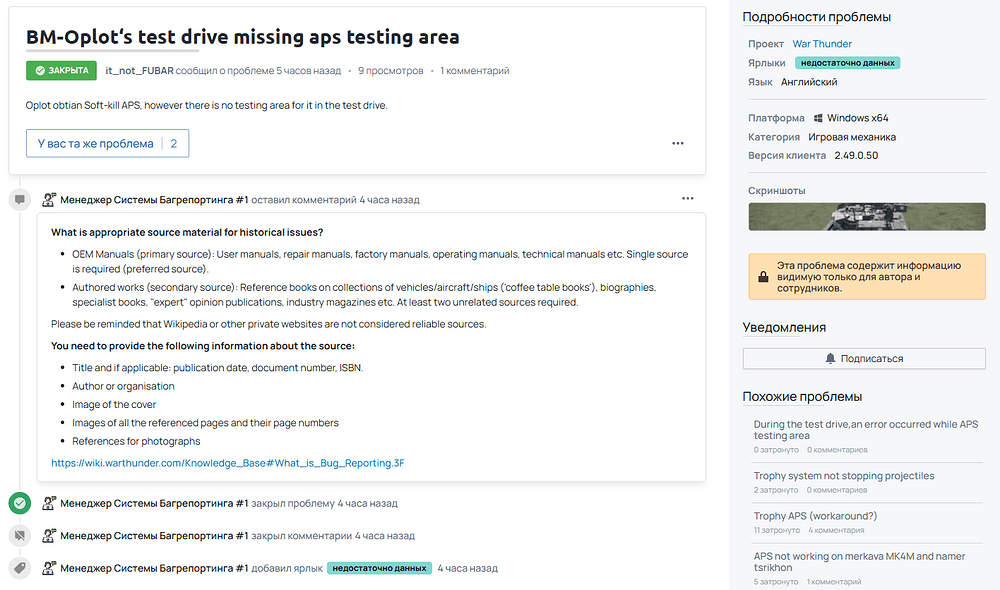Click the manager avatar on the 'закрыл проблему' event
1000x590 pixels.
[49, 503]
